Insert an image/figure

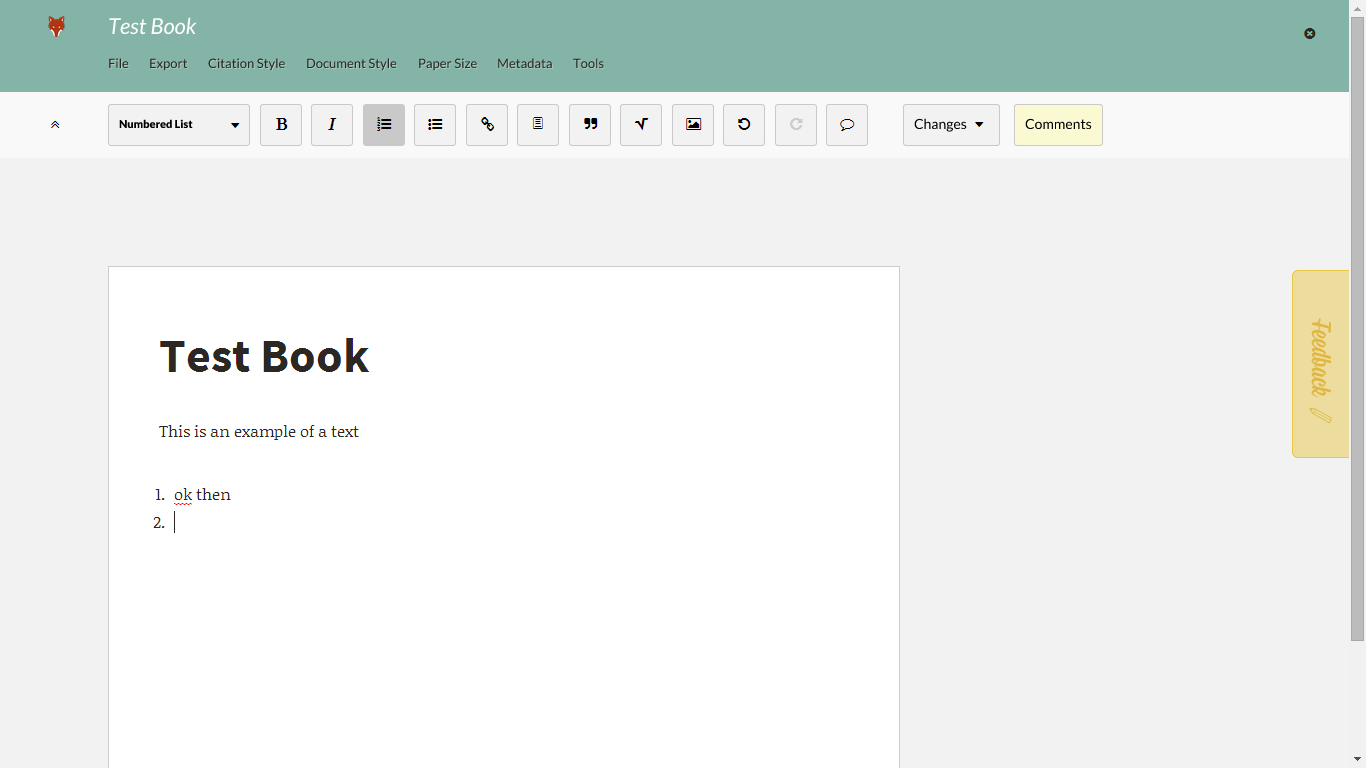(x=693, y=125)
